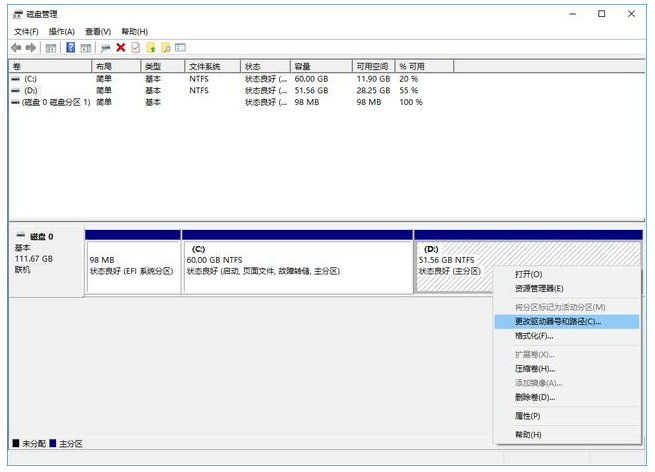Screen dimensions: 655x472
Task: Choose 资源管理器(E) in context menu
Action: click(x=567, y=289)
